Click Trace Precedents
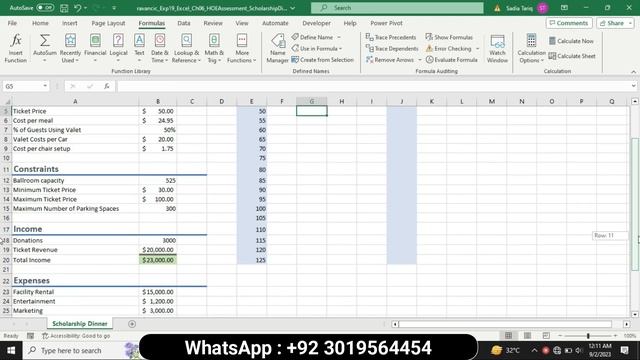The width and height of the screenshot is (640, 360). 391,37
